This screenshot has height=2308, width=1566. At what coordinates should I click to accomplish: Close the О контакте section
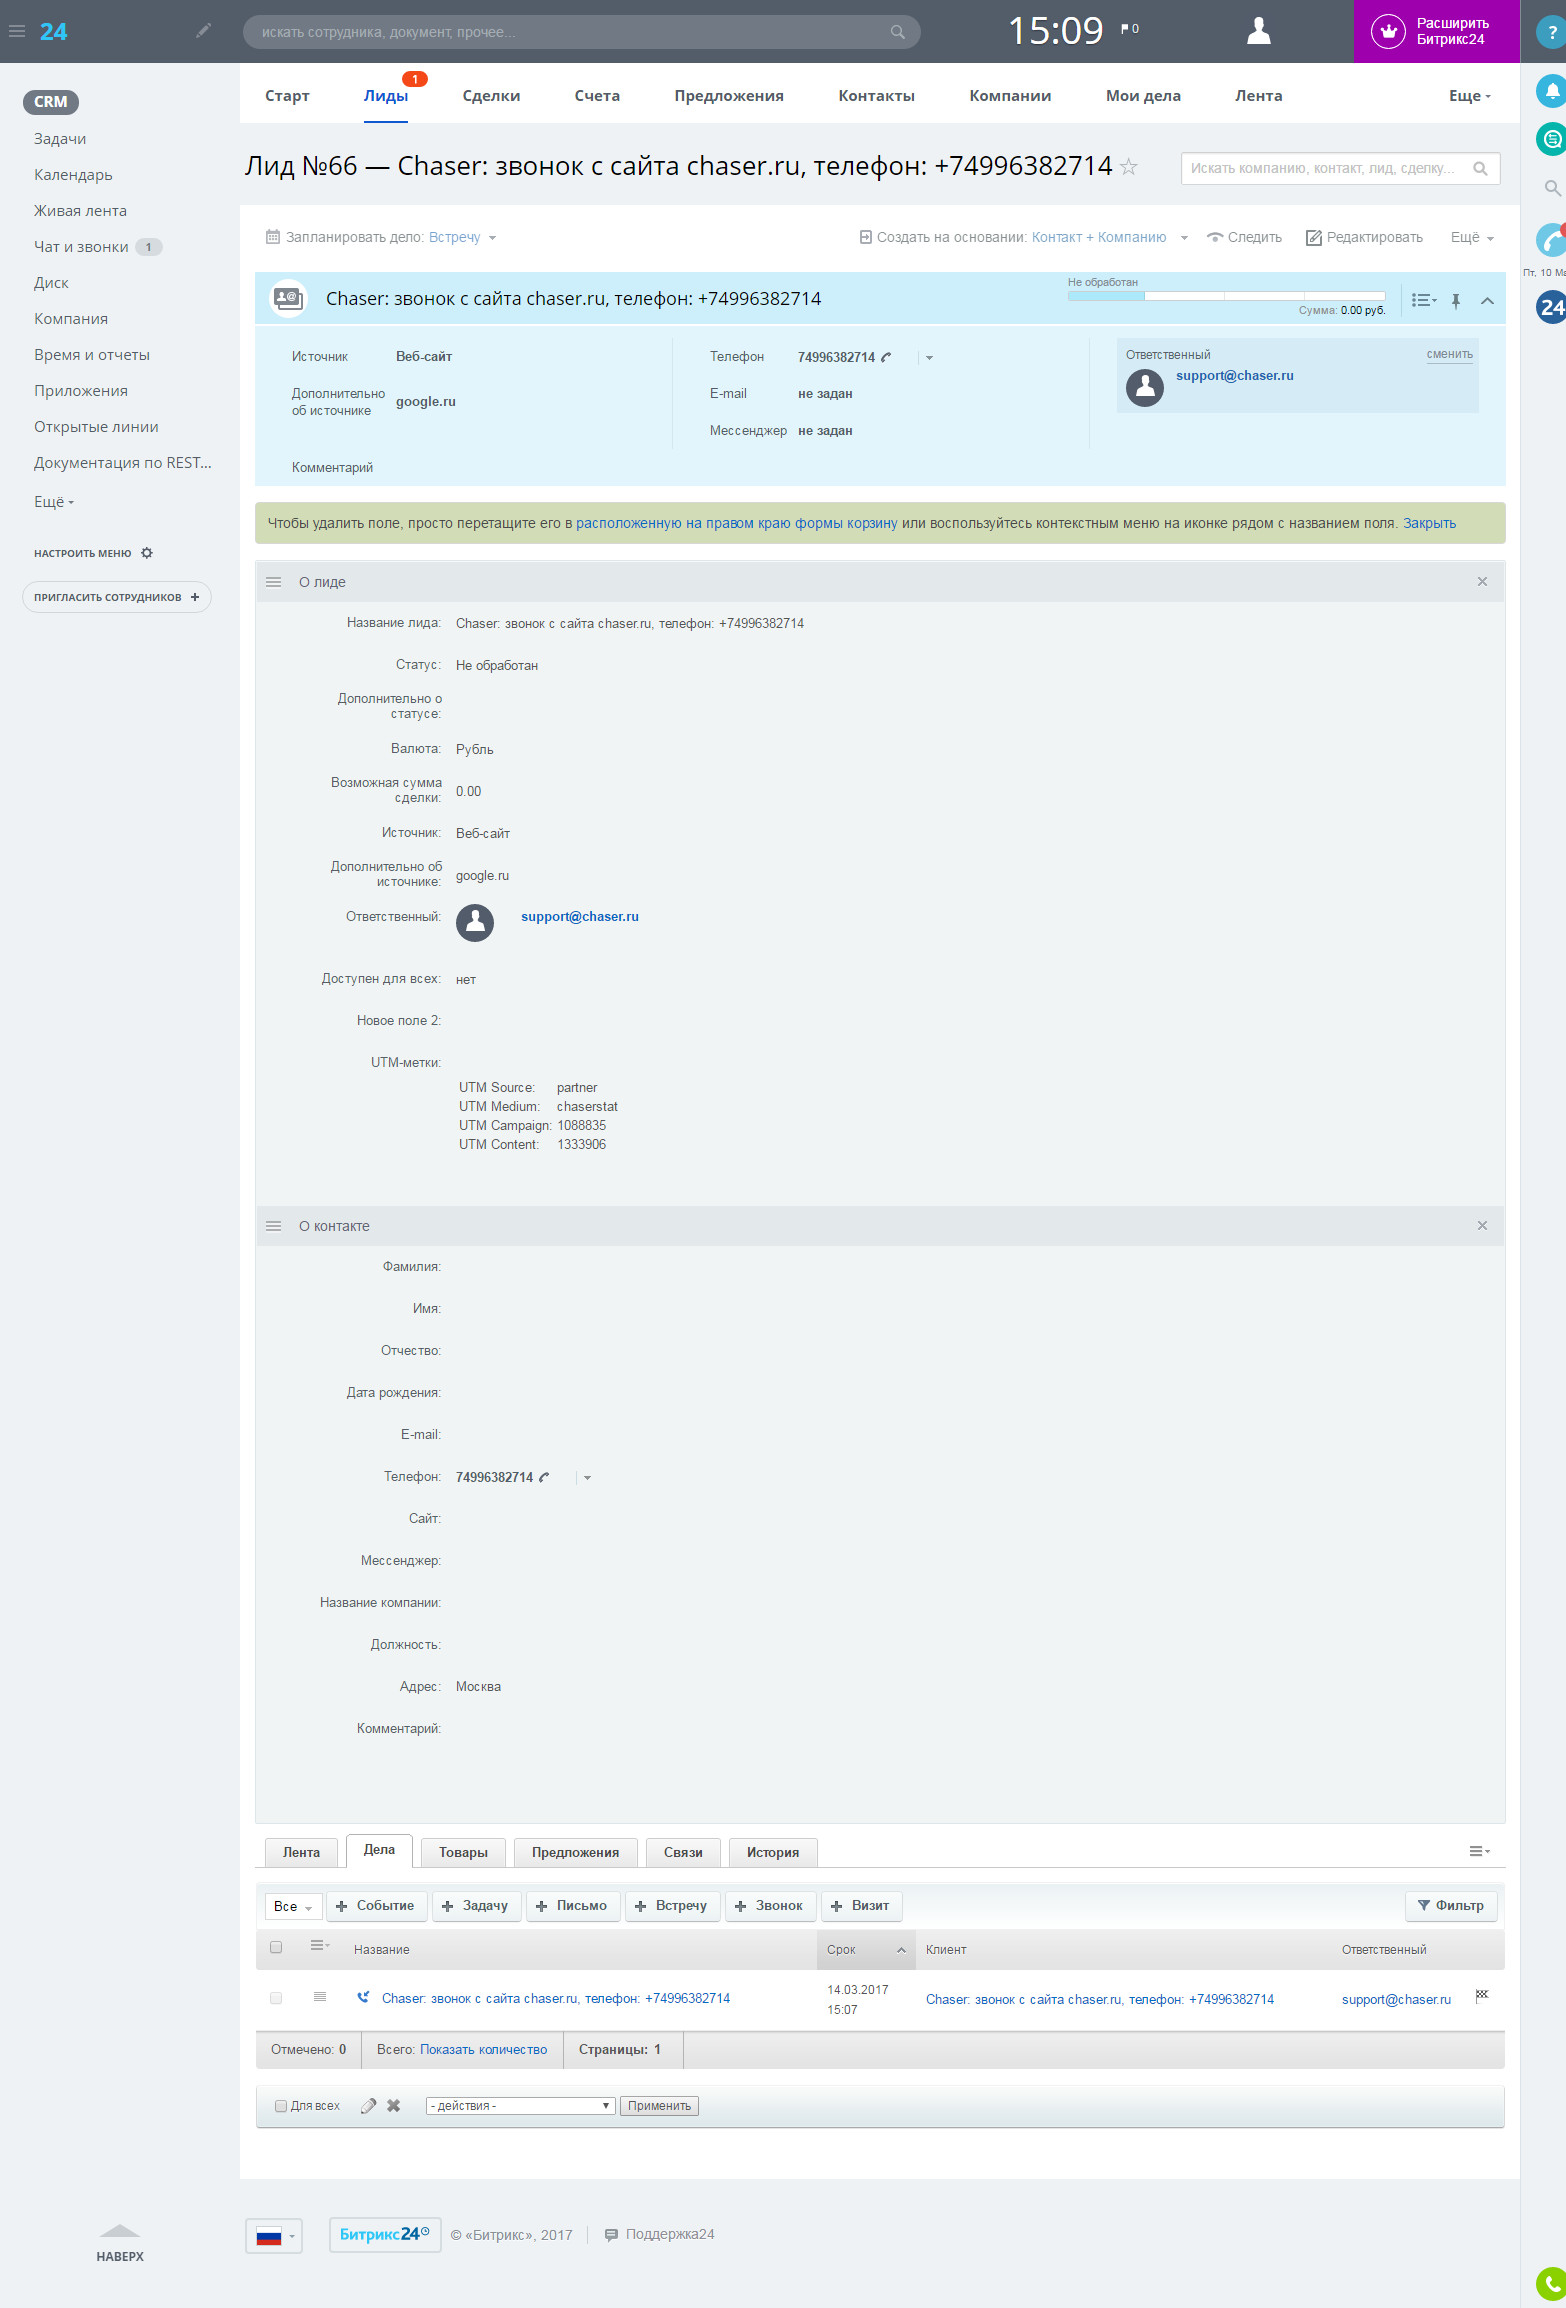coord(1482,1226)
